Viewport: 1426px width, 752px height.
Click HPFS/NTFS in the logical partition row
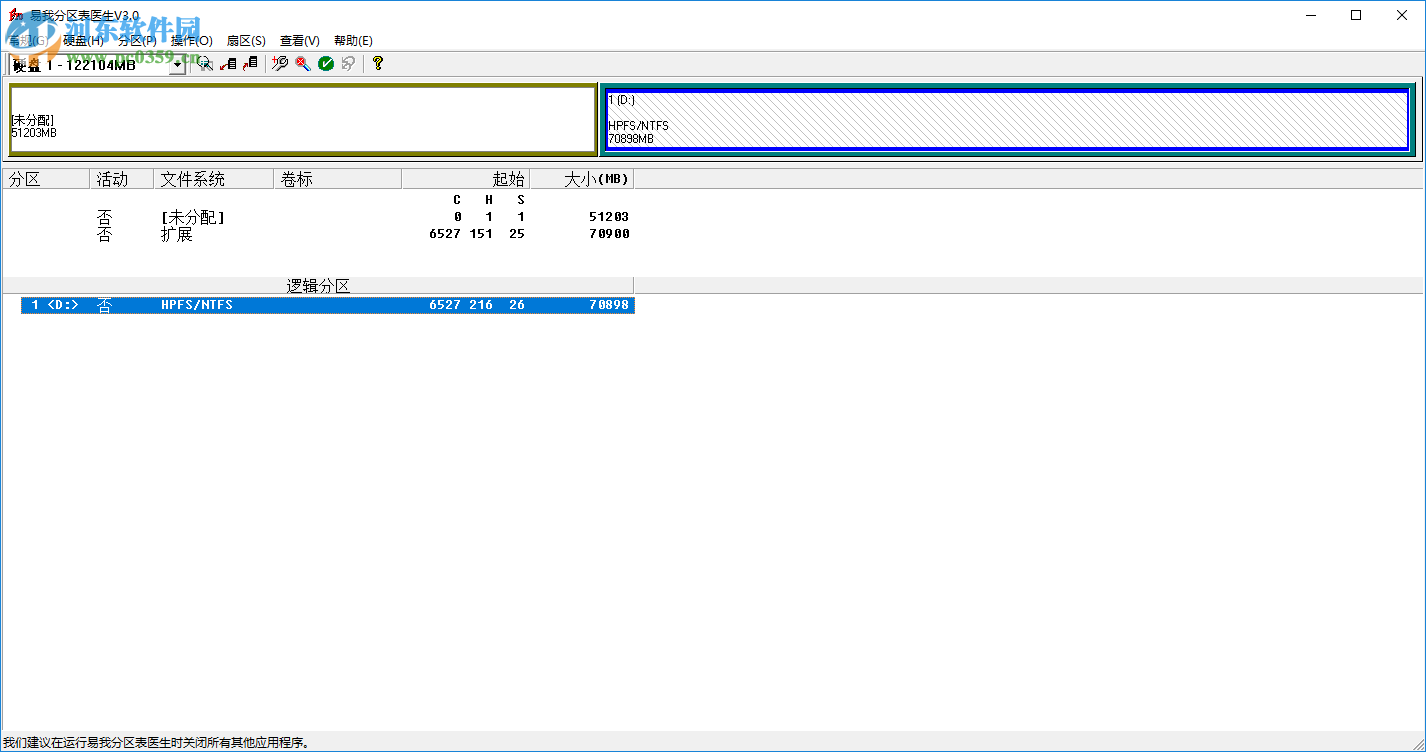(x=197, y=305)
